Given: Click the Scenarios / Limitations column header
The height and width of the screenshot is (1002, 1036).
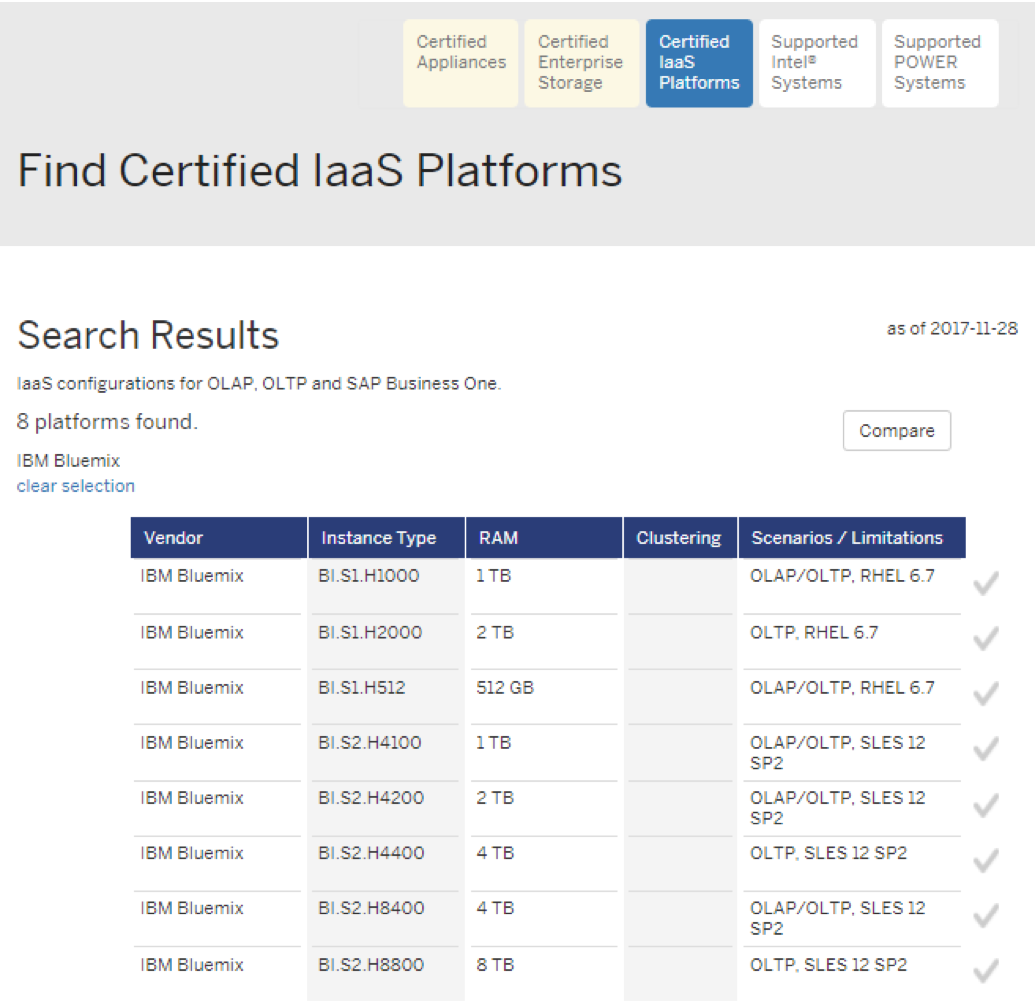Looking at the screenshot, I should pos(852,538).
